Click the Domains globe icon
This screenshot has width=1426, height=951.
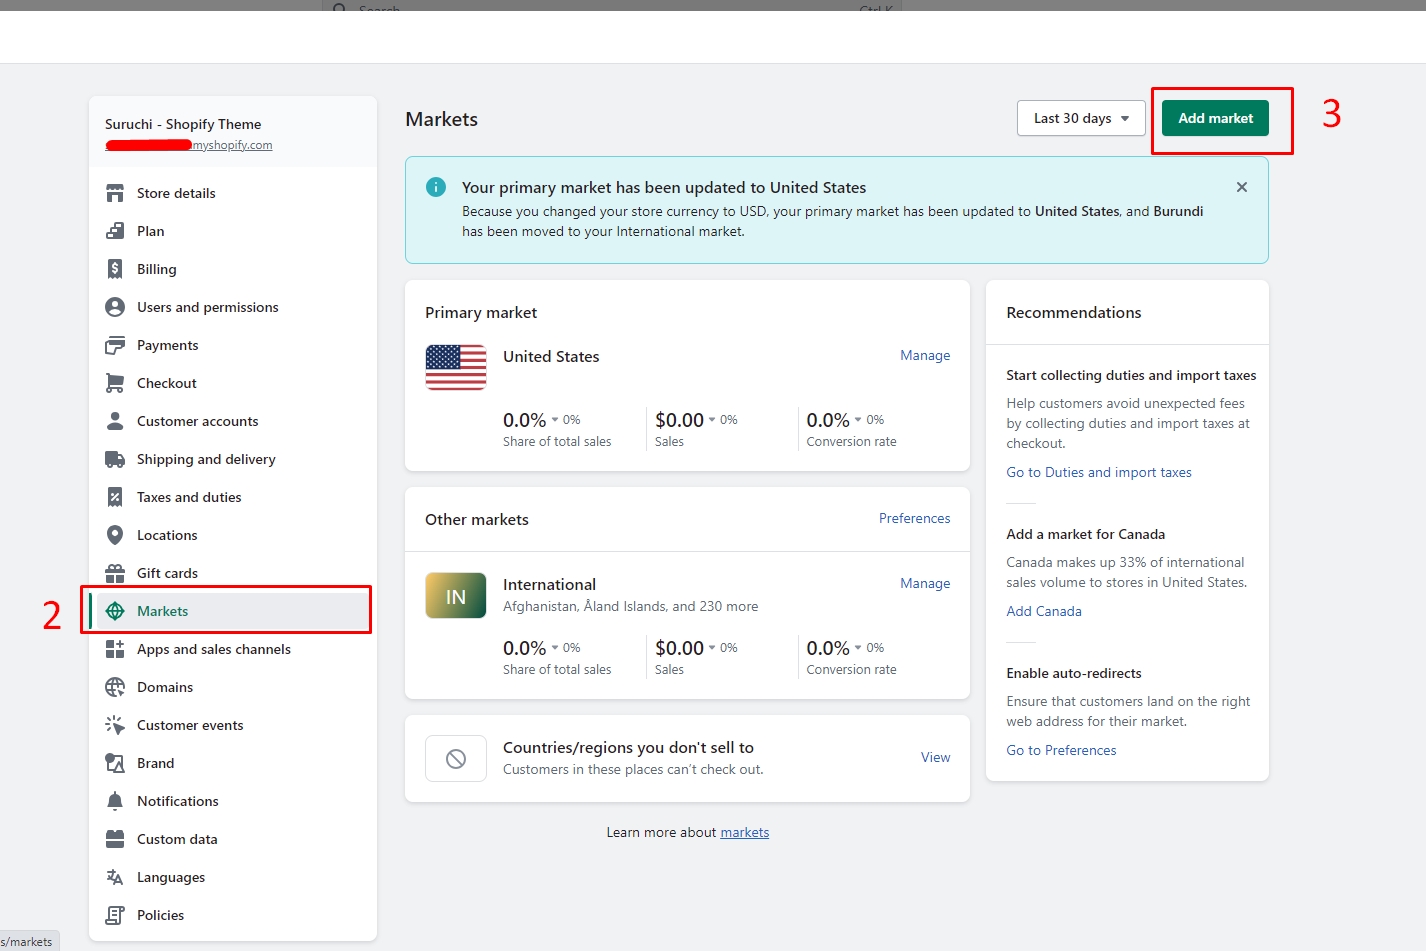tap(115, 687)
